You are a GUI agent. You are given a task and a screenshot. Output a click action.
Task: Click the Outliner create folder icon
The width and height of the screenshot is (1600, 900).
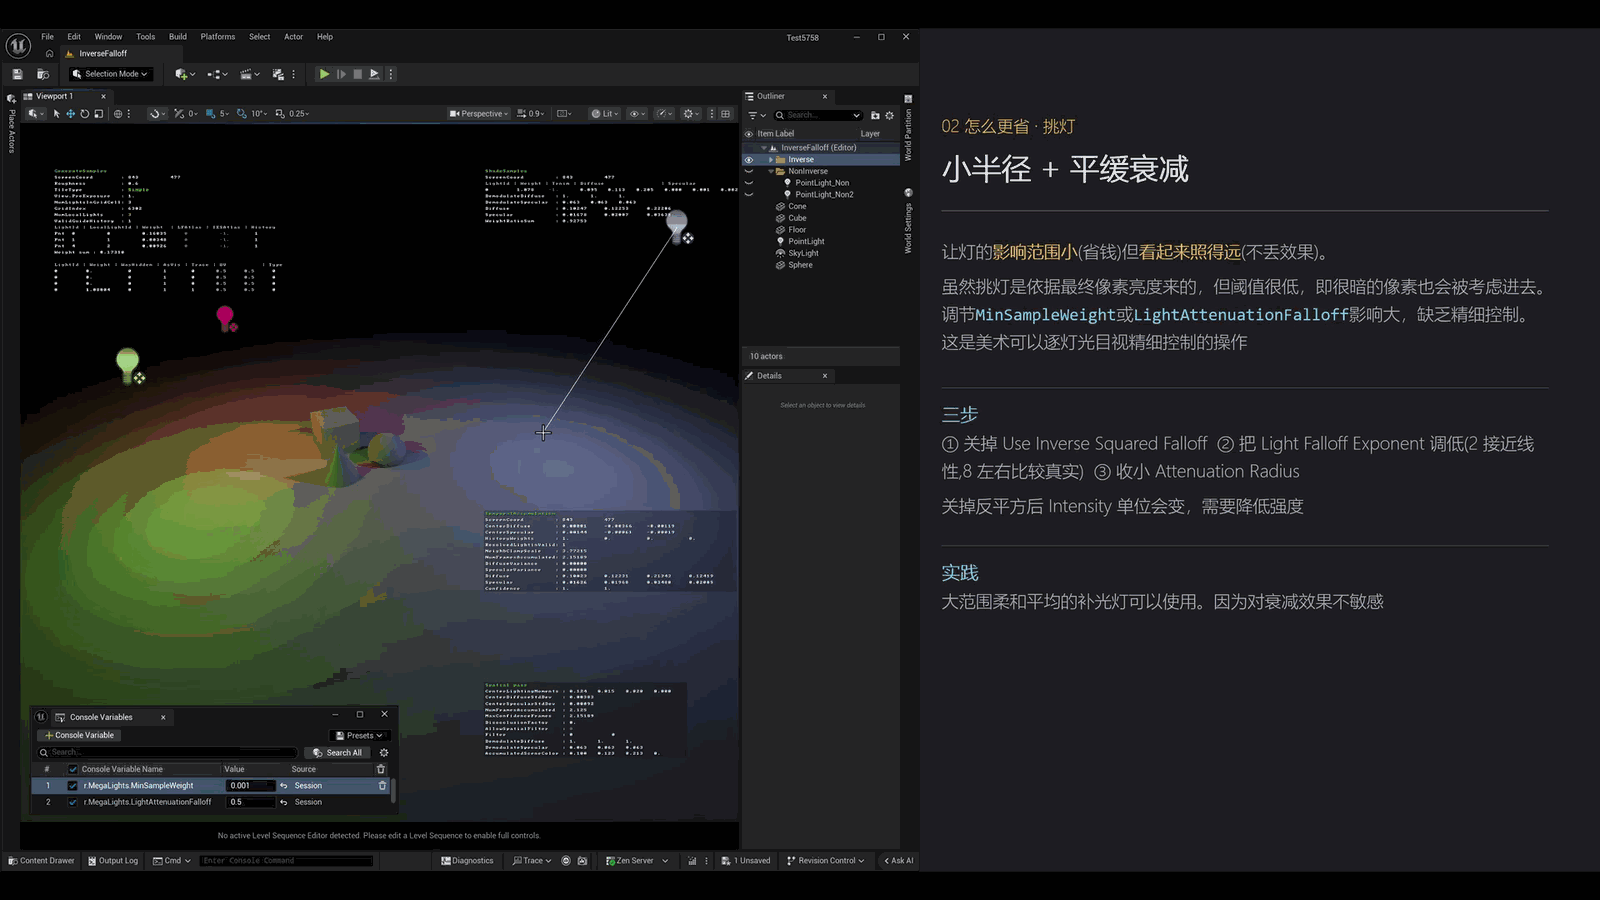(875, 116)
